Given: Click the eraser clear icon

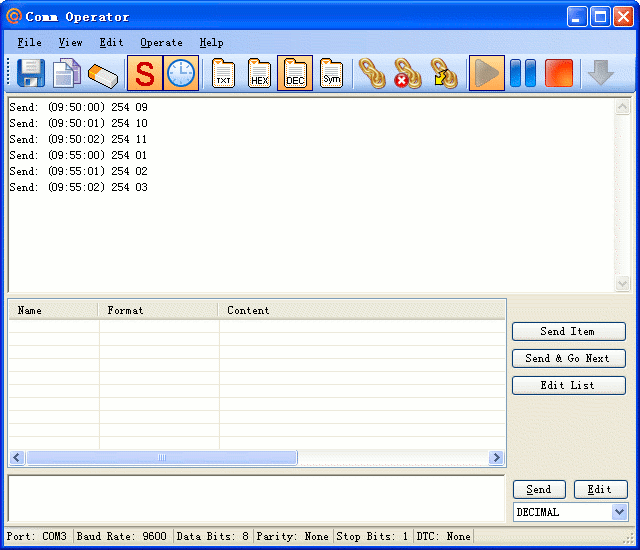Looking at the screenshot, I should point(103,75).
